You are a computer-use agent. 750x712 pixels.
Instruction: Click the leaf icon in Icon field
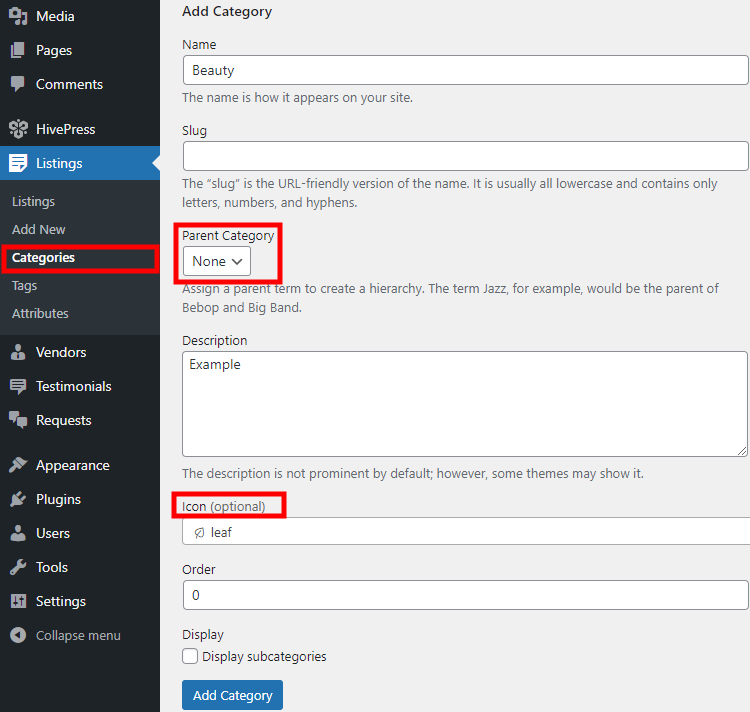click(199, 533)
